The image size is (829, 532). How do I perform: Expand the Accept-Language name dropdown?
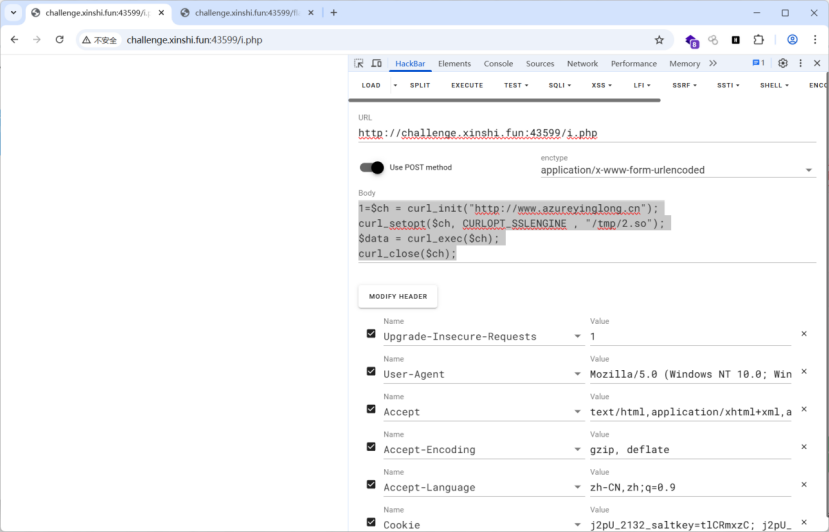[x=577, y=488]
